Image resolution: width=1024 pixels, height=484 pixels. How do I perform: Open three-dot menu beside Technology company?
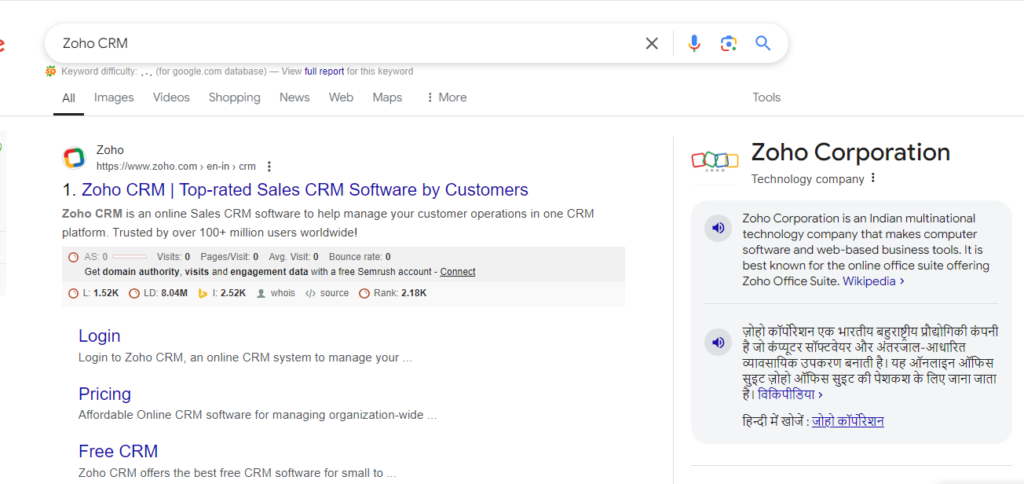[x=872, y=178]
